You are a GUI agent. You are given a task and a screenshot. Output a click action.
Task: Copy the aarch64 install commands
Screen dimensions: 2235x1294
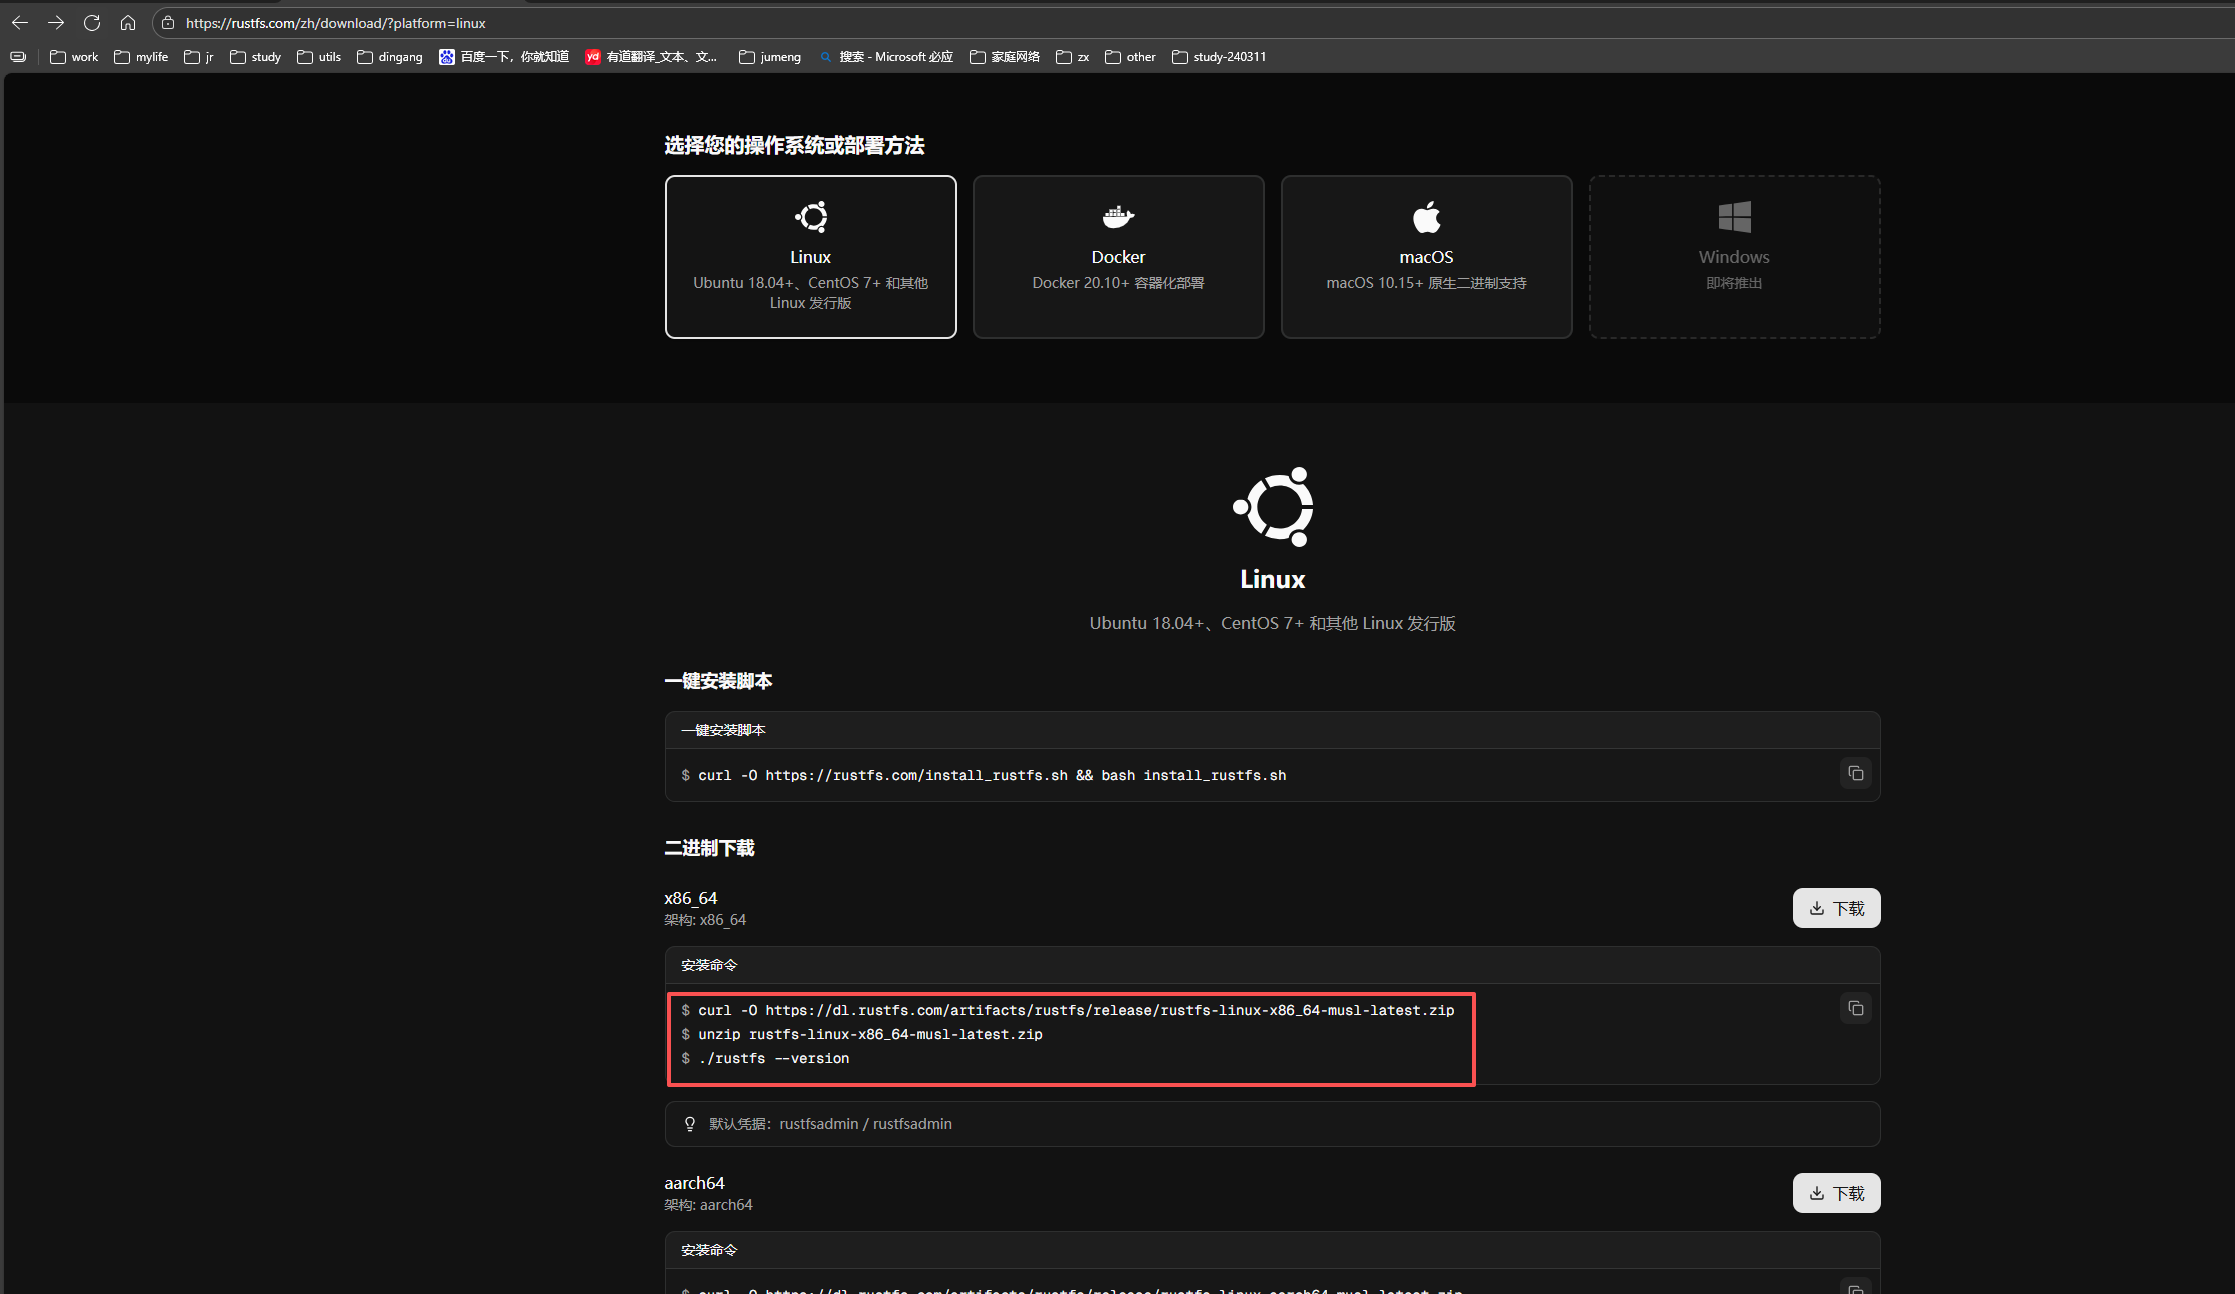(1855, 1288)
